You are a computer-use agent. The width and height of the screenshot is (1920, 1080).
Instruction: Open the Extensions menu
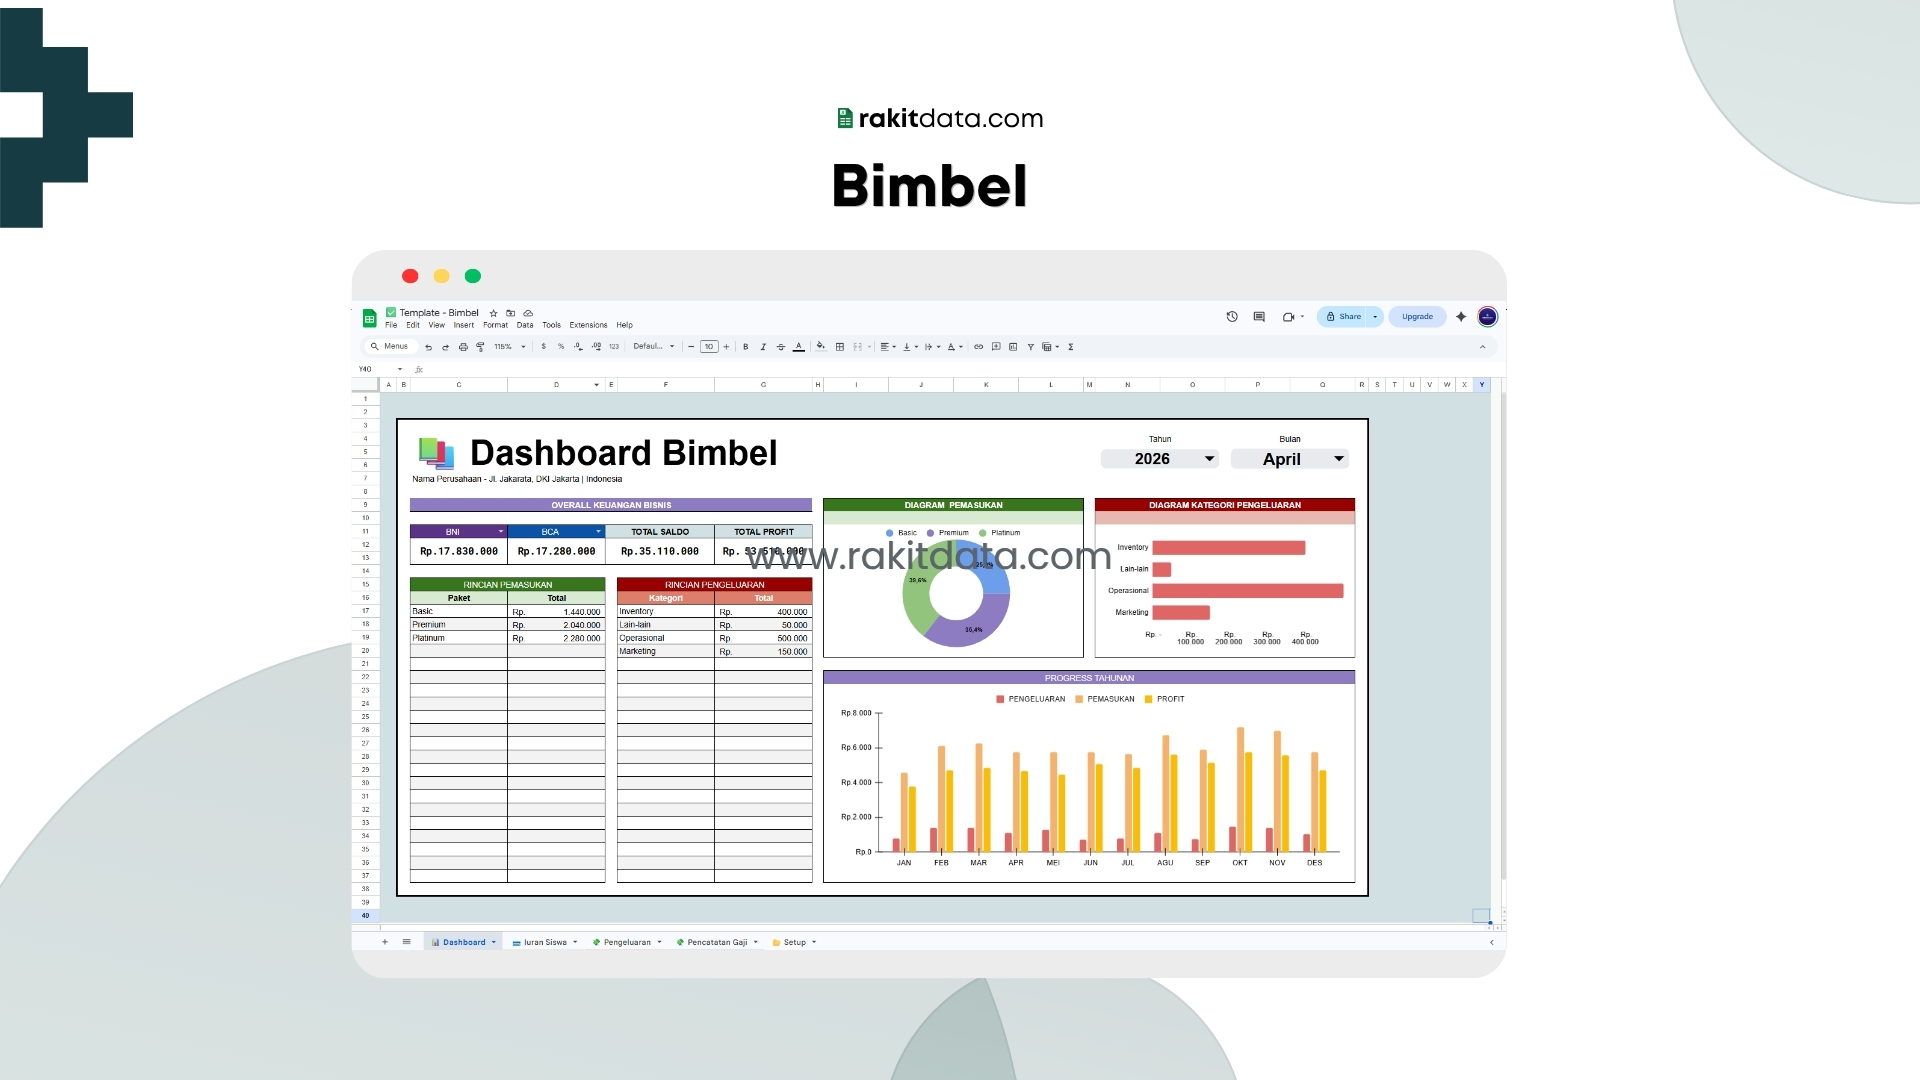[x=588, y=325]
